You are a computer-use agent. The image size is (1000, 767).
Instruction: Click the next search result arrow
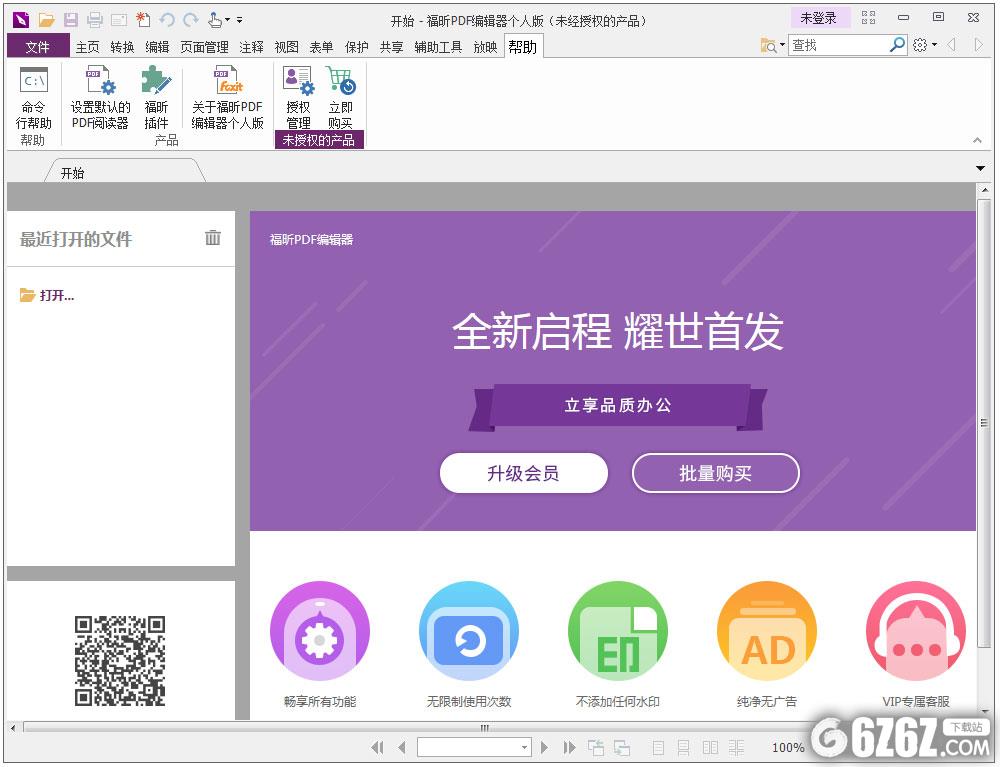[x=979, y=45]
